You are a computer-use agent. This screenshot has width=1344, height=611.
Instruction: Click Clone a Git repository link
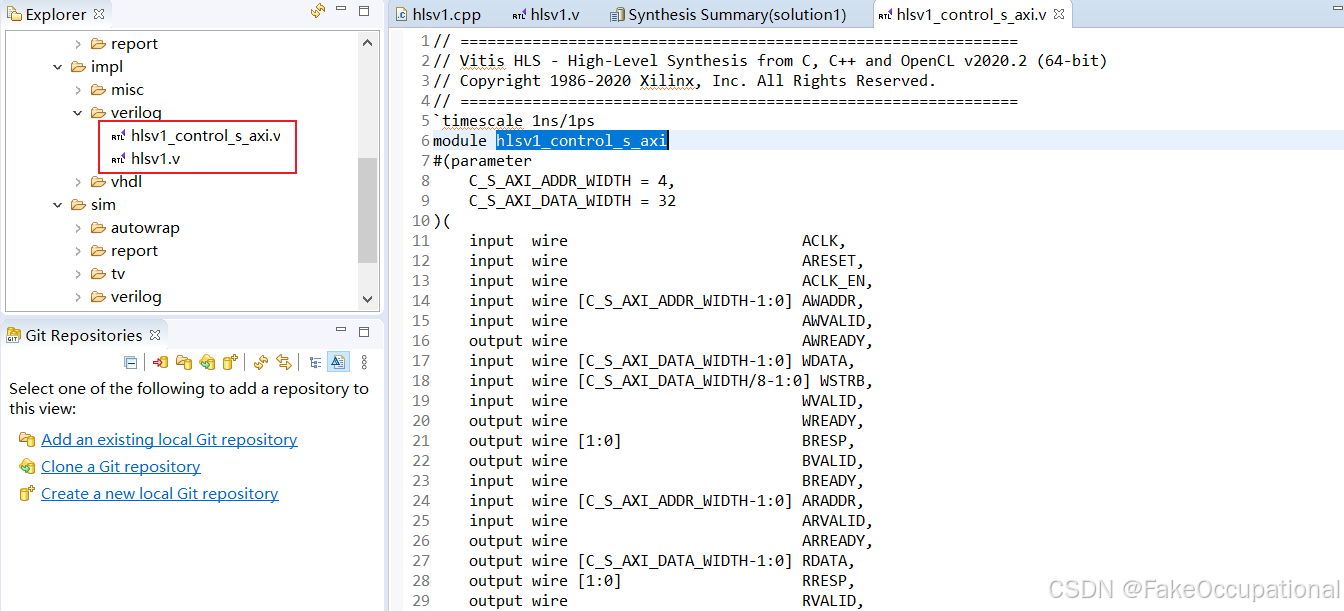click(120, 467)
